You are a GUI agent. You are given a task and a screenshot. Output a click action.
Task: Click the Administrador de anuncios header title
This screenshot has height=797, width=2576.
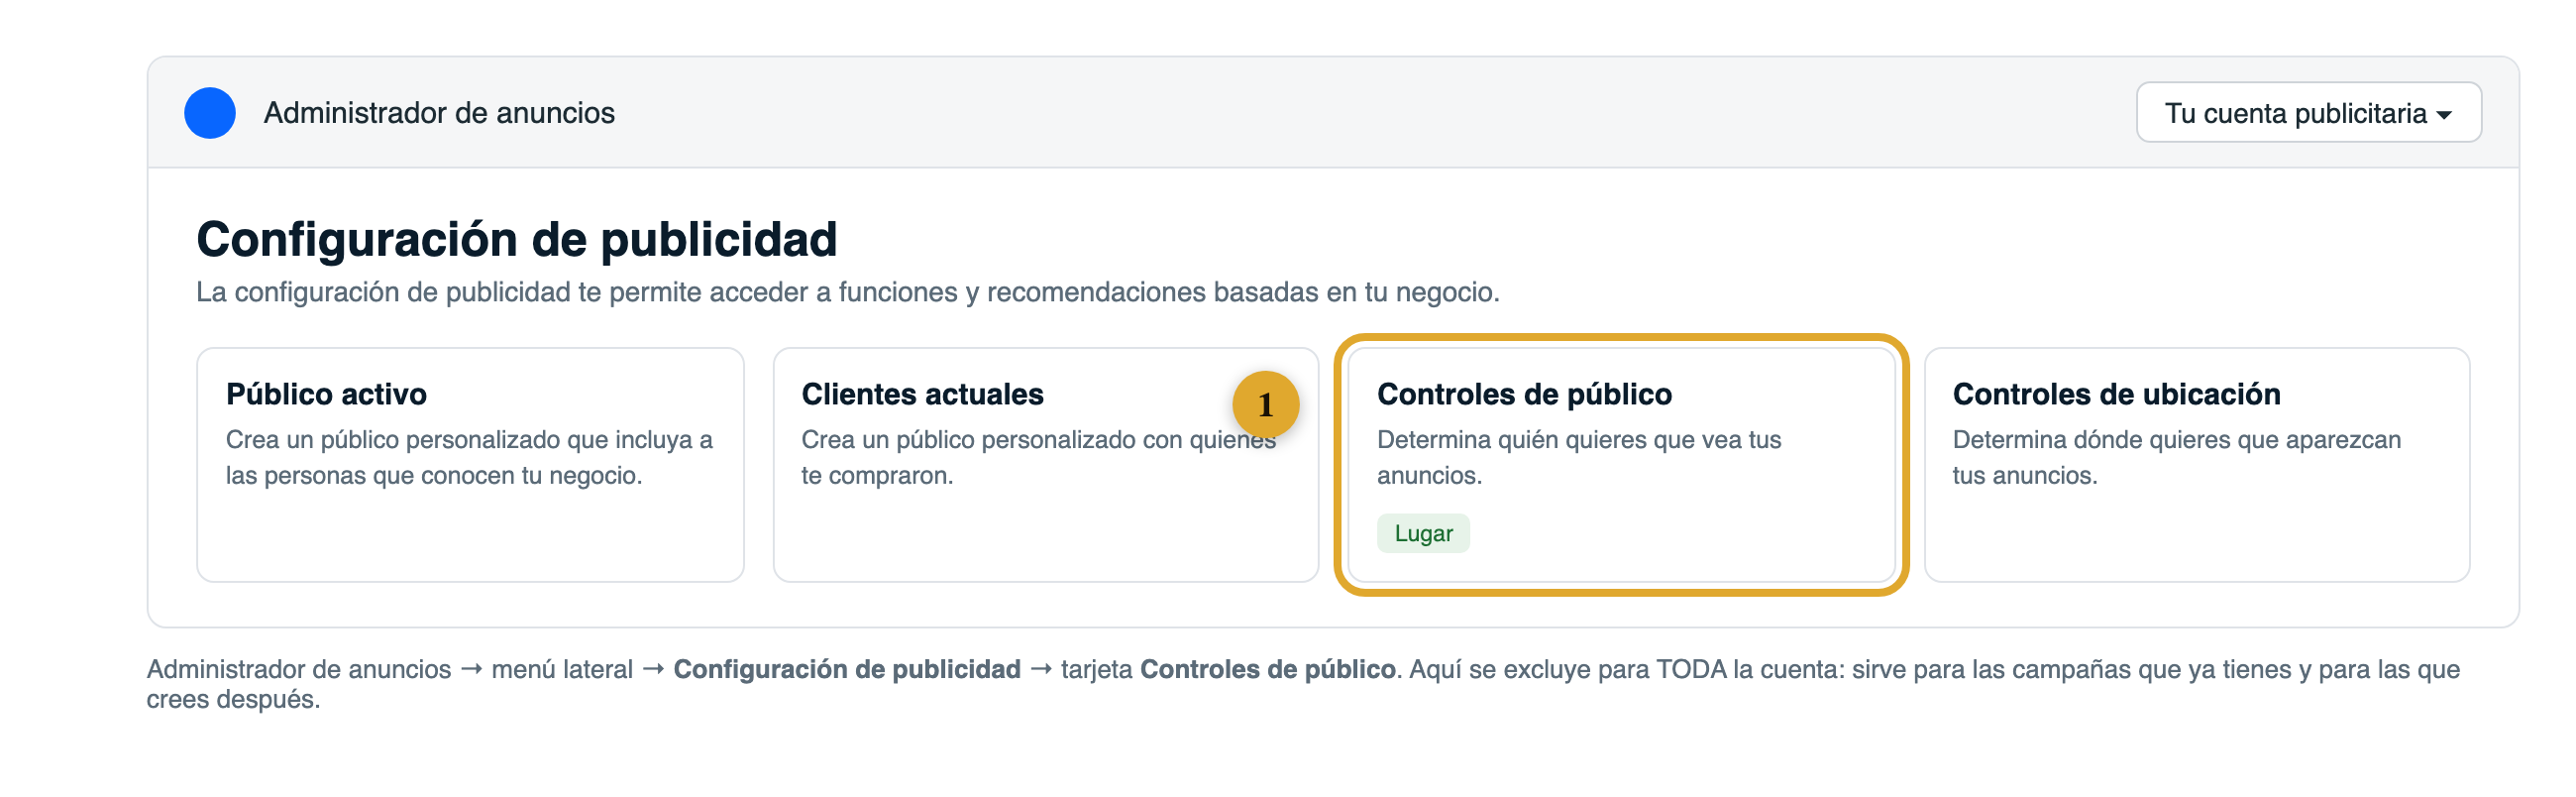439,113
